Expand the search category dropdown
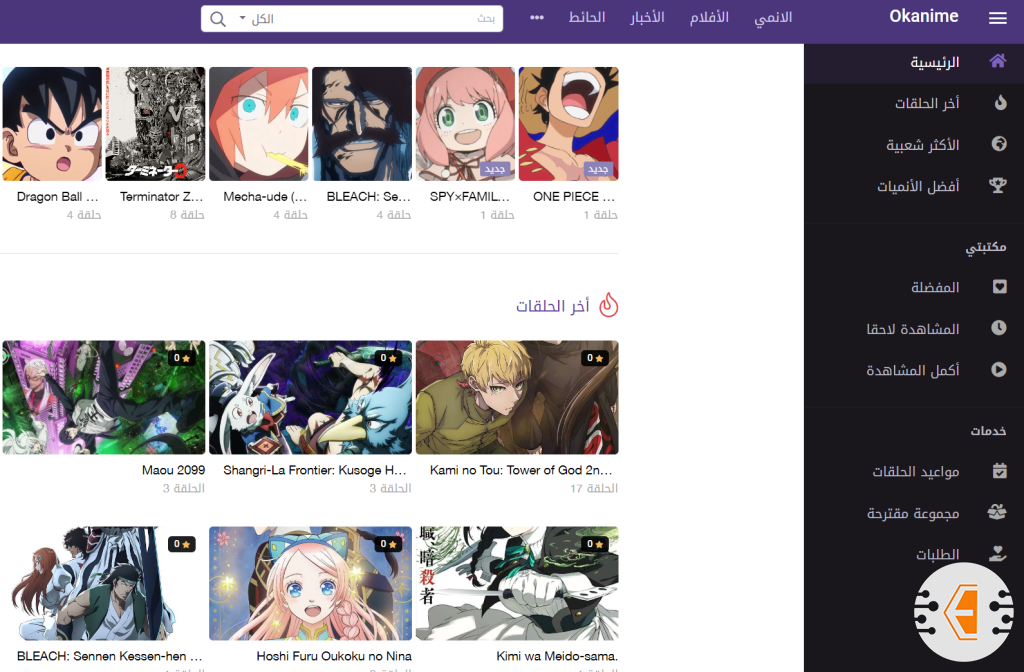The image size is (1024, 672). coord(256,19)
